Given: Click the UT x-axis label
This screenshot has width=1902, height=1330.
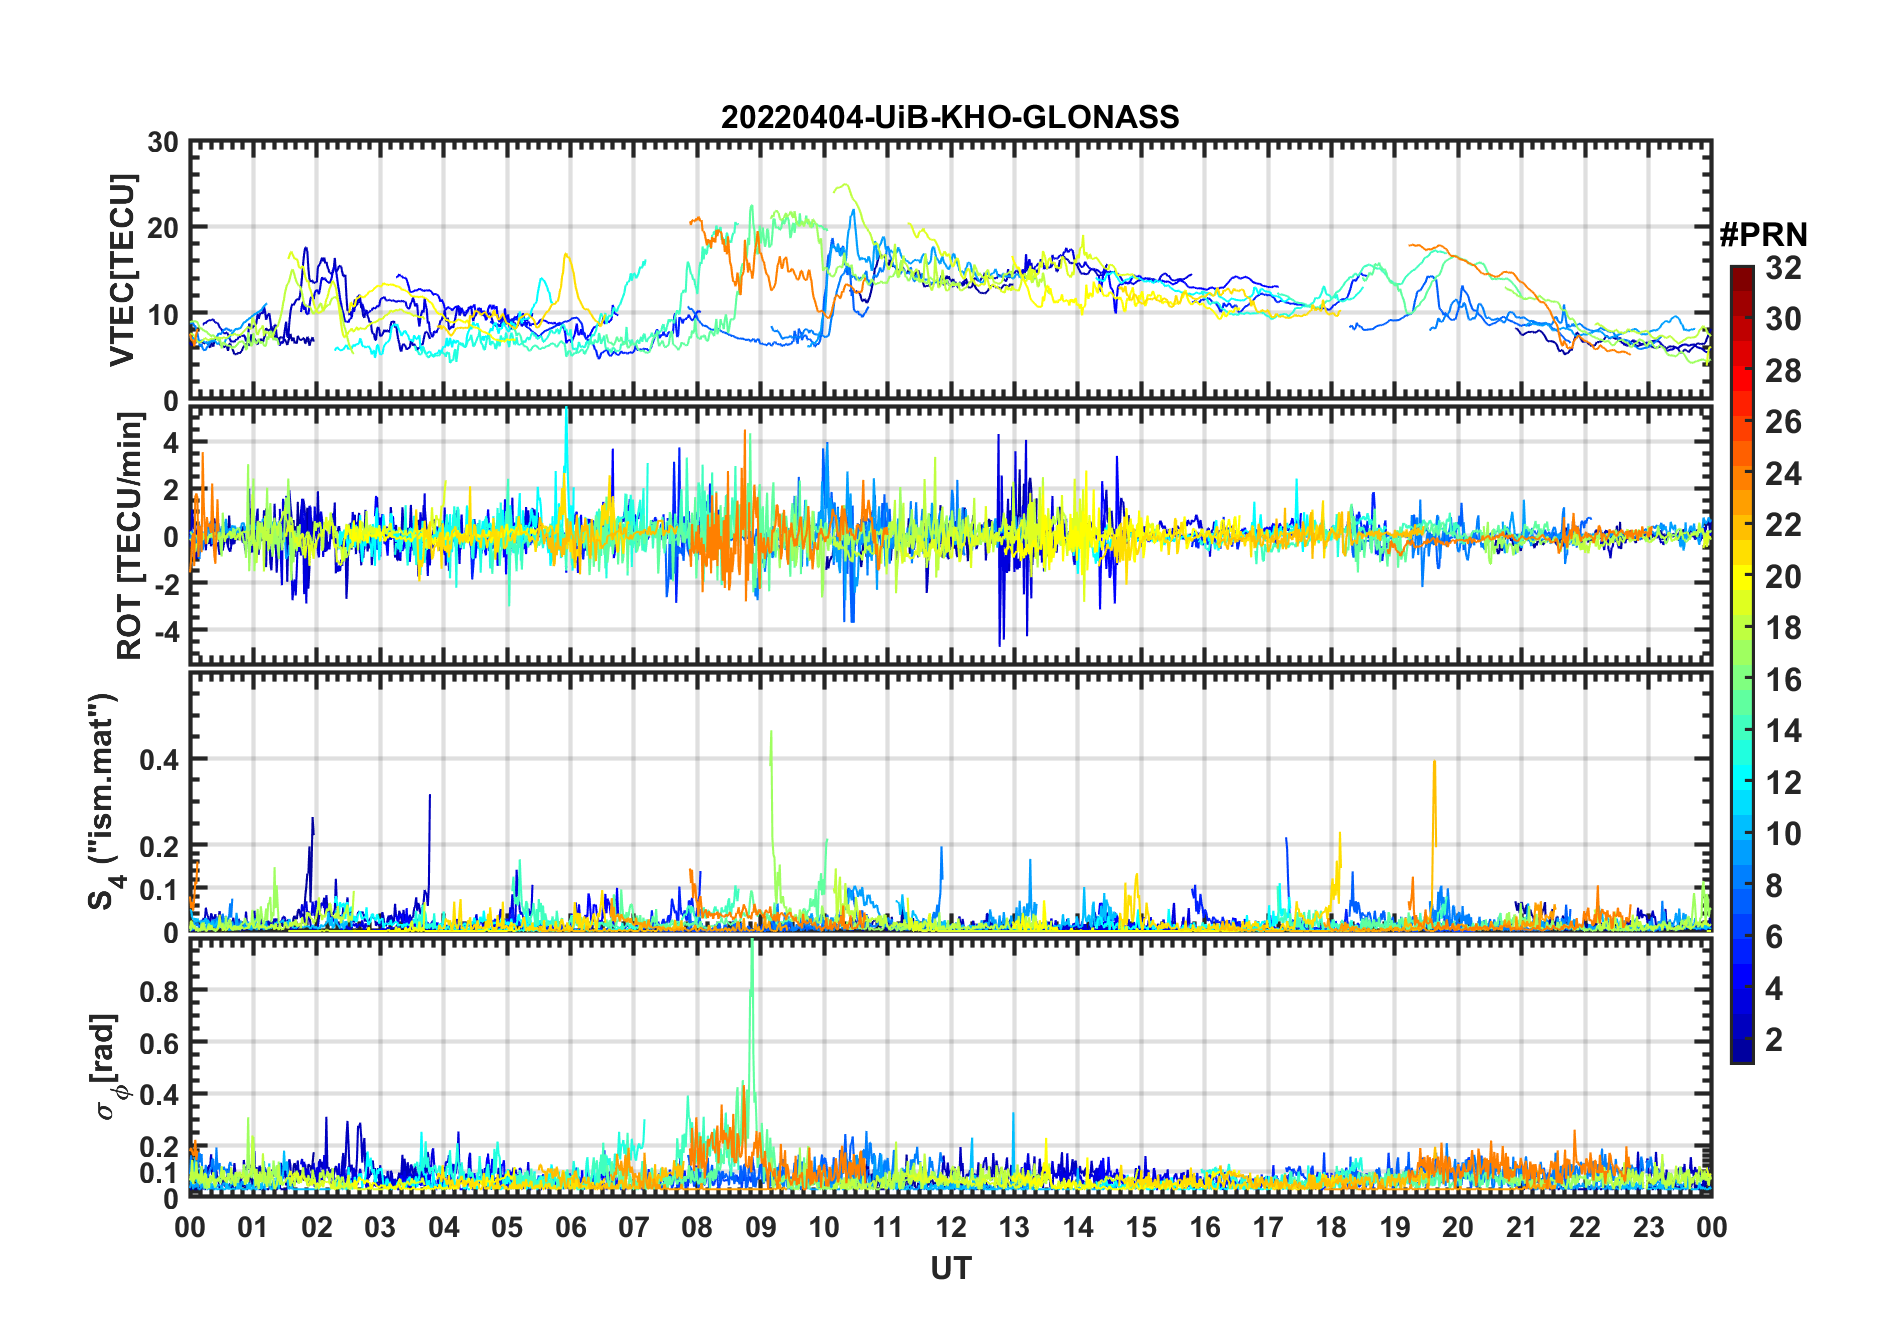Looking at the screenshot, I should click(x=950, y=1268).
